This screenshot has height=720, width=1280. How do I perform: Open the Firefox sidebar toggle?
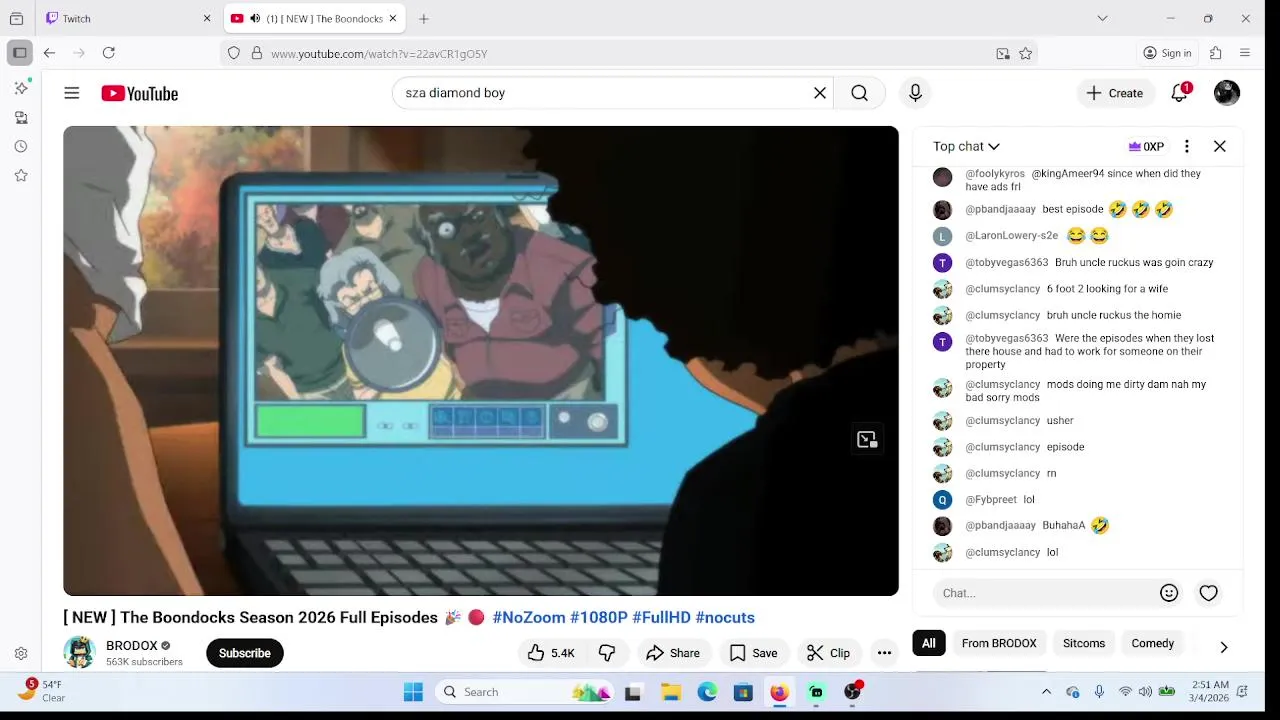(19, 53)
